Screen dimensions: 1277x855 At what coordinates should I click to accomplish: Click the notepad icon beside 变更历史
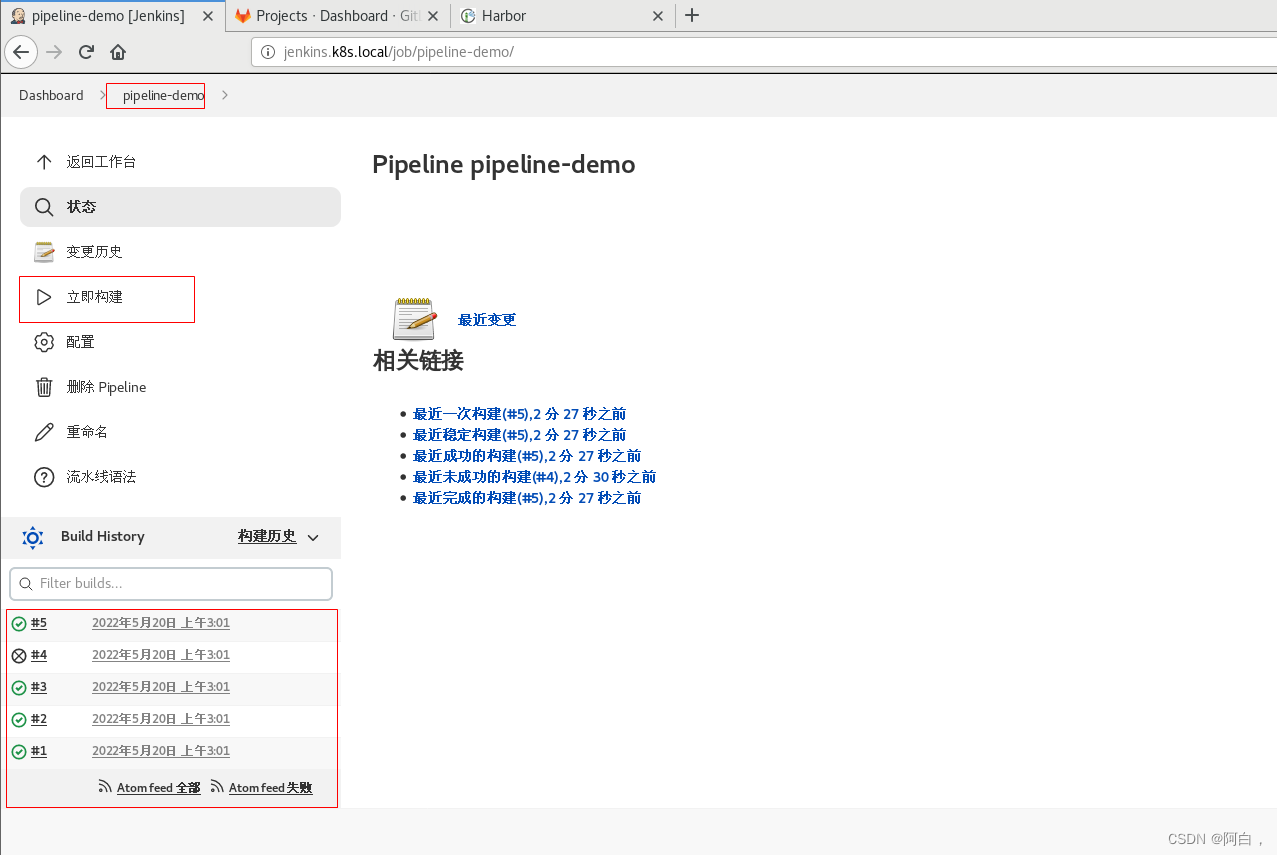[x=44, y=252]
